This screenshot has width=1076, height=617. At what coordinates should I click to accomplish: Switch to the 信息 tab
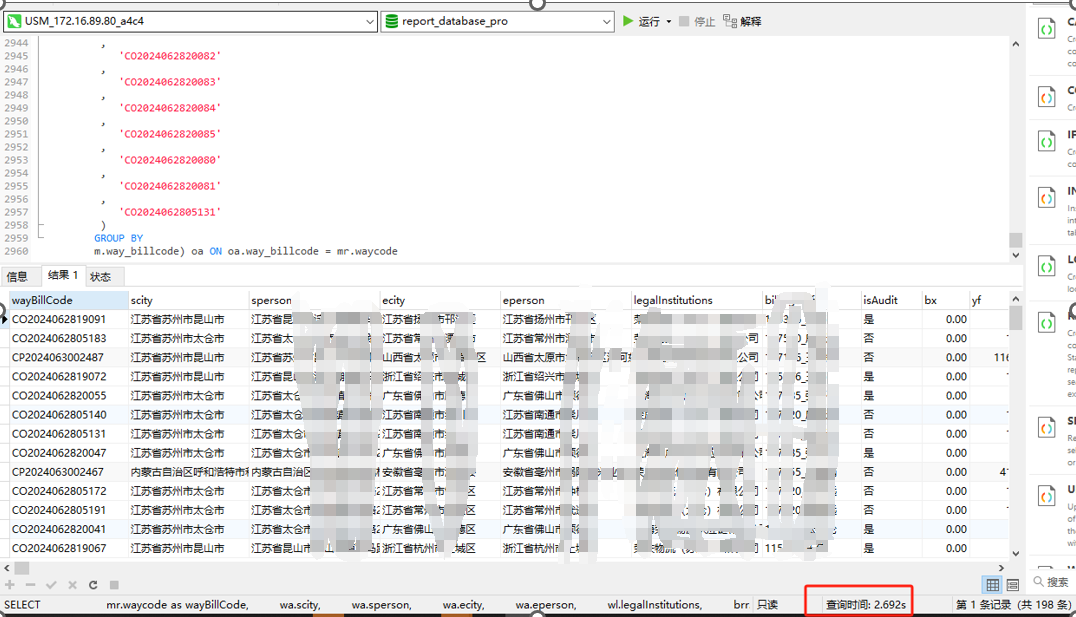(18, 277)
